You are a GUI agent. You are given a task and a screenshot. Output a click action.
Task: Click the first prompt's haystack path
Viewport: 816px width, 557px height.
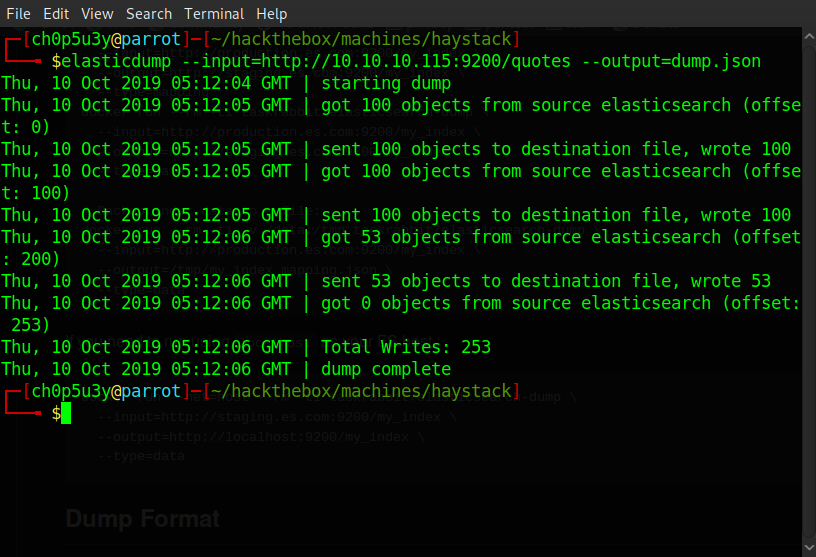click(x=361, y=40)
